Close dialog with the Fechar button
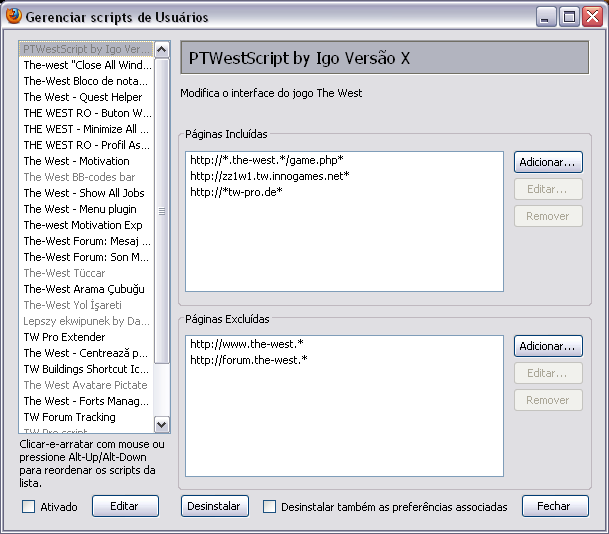The height and width of the screenshot is (534, 609). tap(555, 506)
